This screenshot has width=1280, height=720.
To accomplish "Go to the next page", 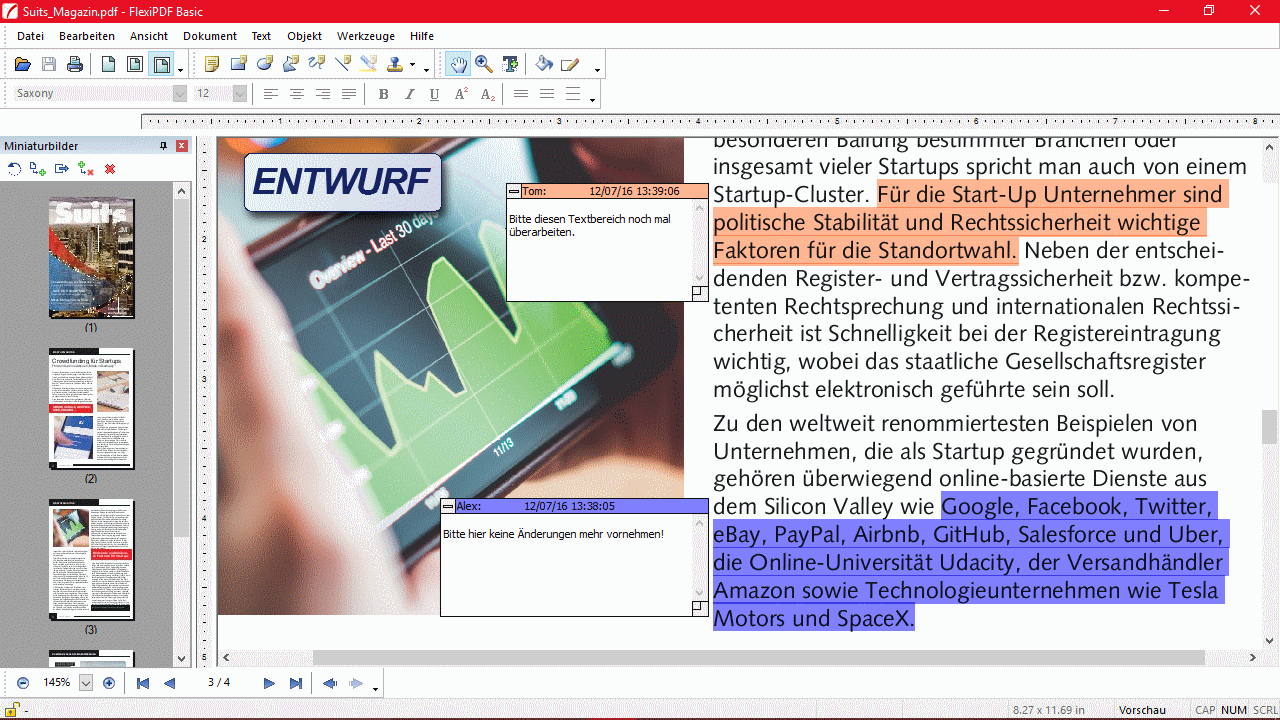I will point(269,683).
